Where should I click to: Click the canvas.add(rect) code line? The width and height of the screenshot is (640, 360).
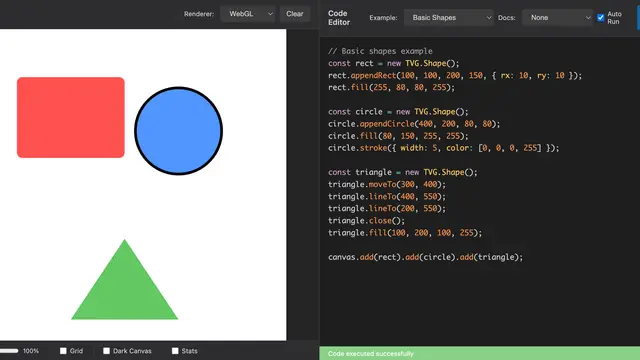(425, 257)
